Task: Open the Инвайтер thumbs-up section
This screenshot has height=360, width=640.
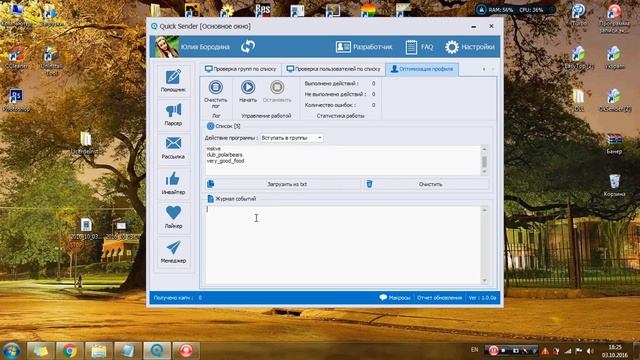Action: click(173, 183)
